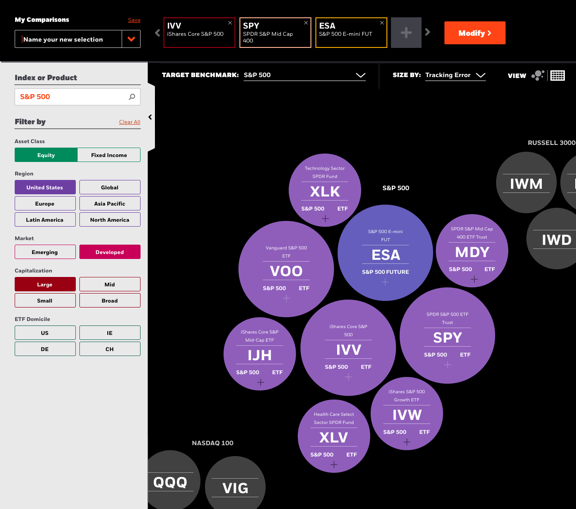The width and height of the screenshot is (576, 509).
Task: Click the Name your new selection field
Action: tap(68, 39)
